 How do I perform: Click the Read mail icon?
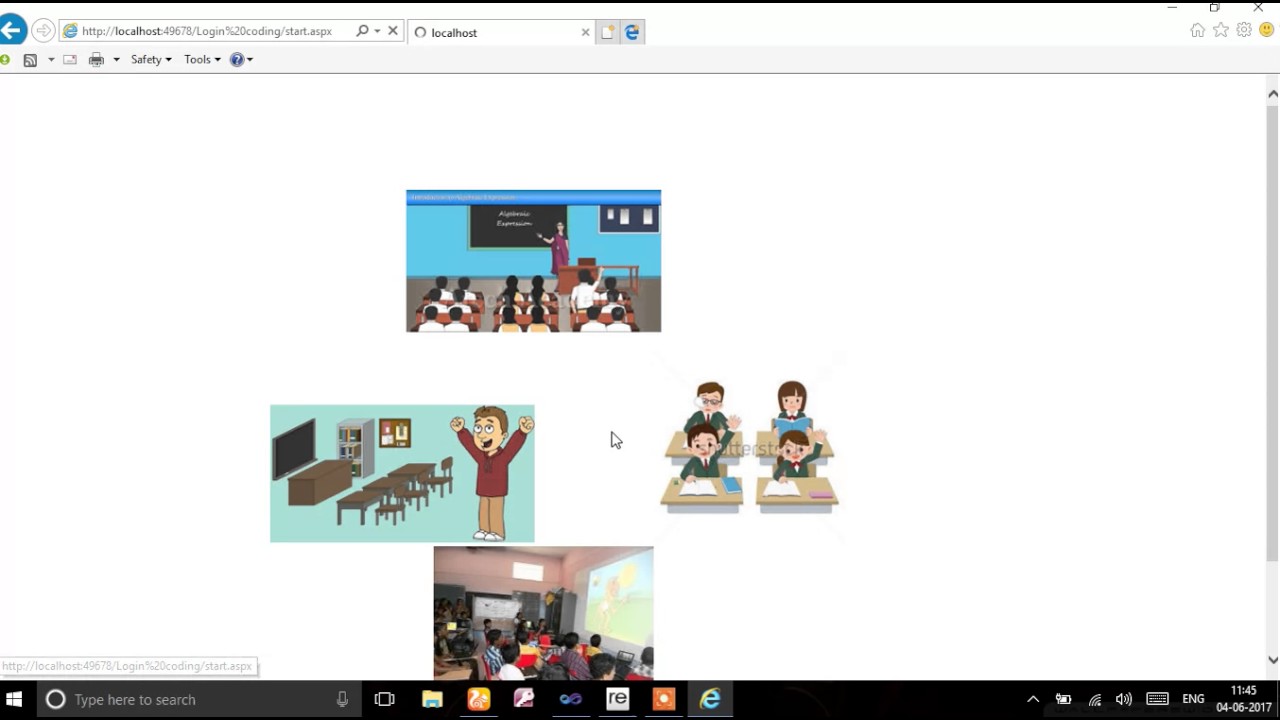pos(70,60)
